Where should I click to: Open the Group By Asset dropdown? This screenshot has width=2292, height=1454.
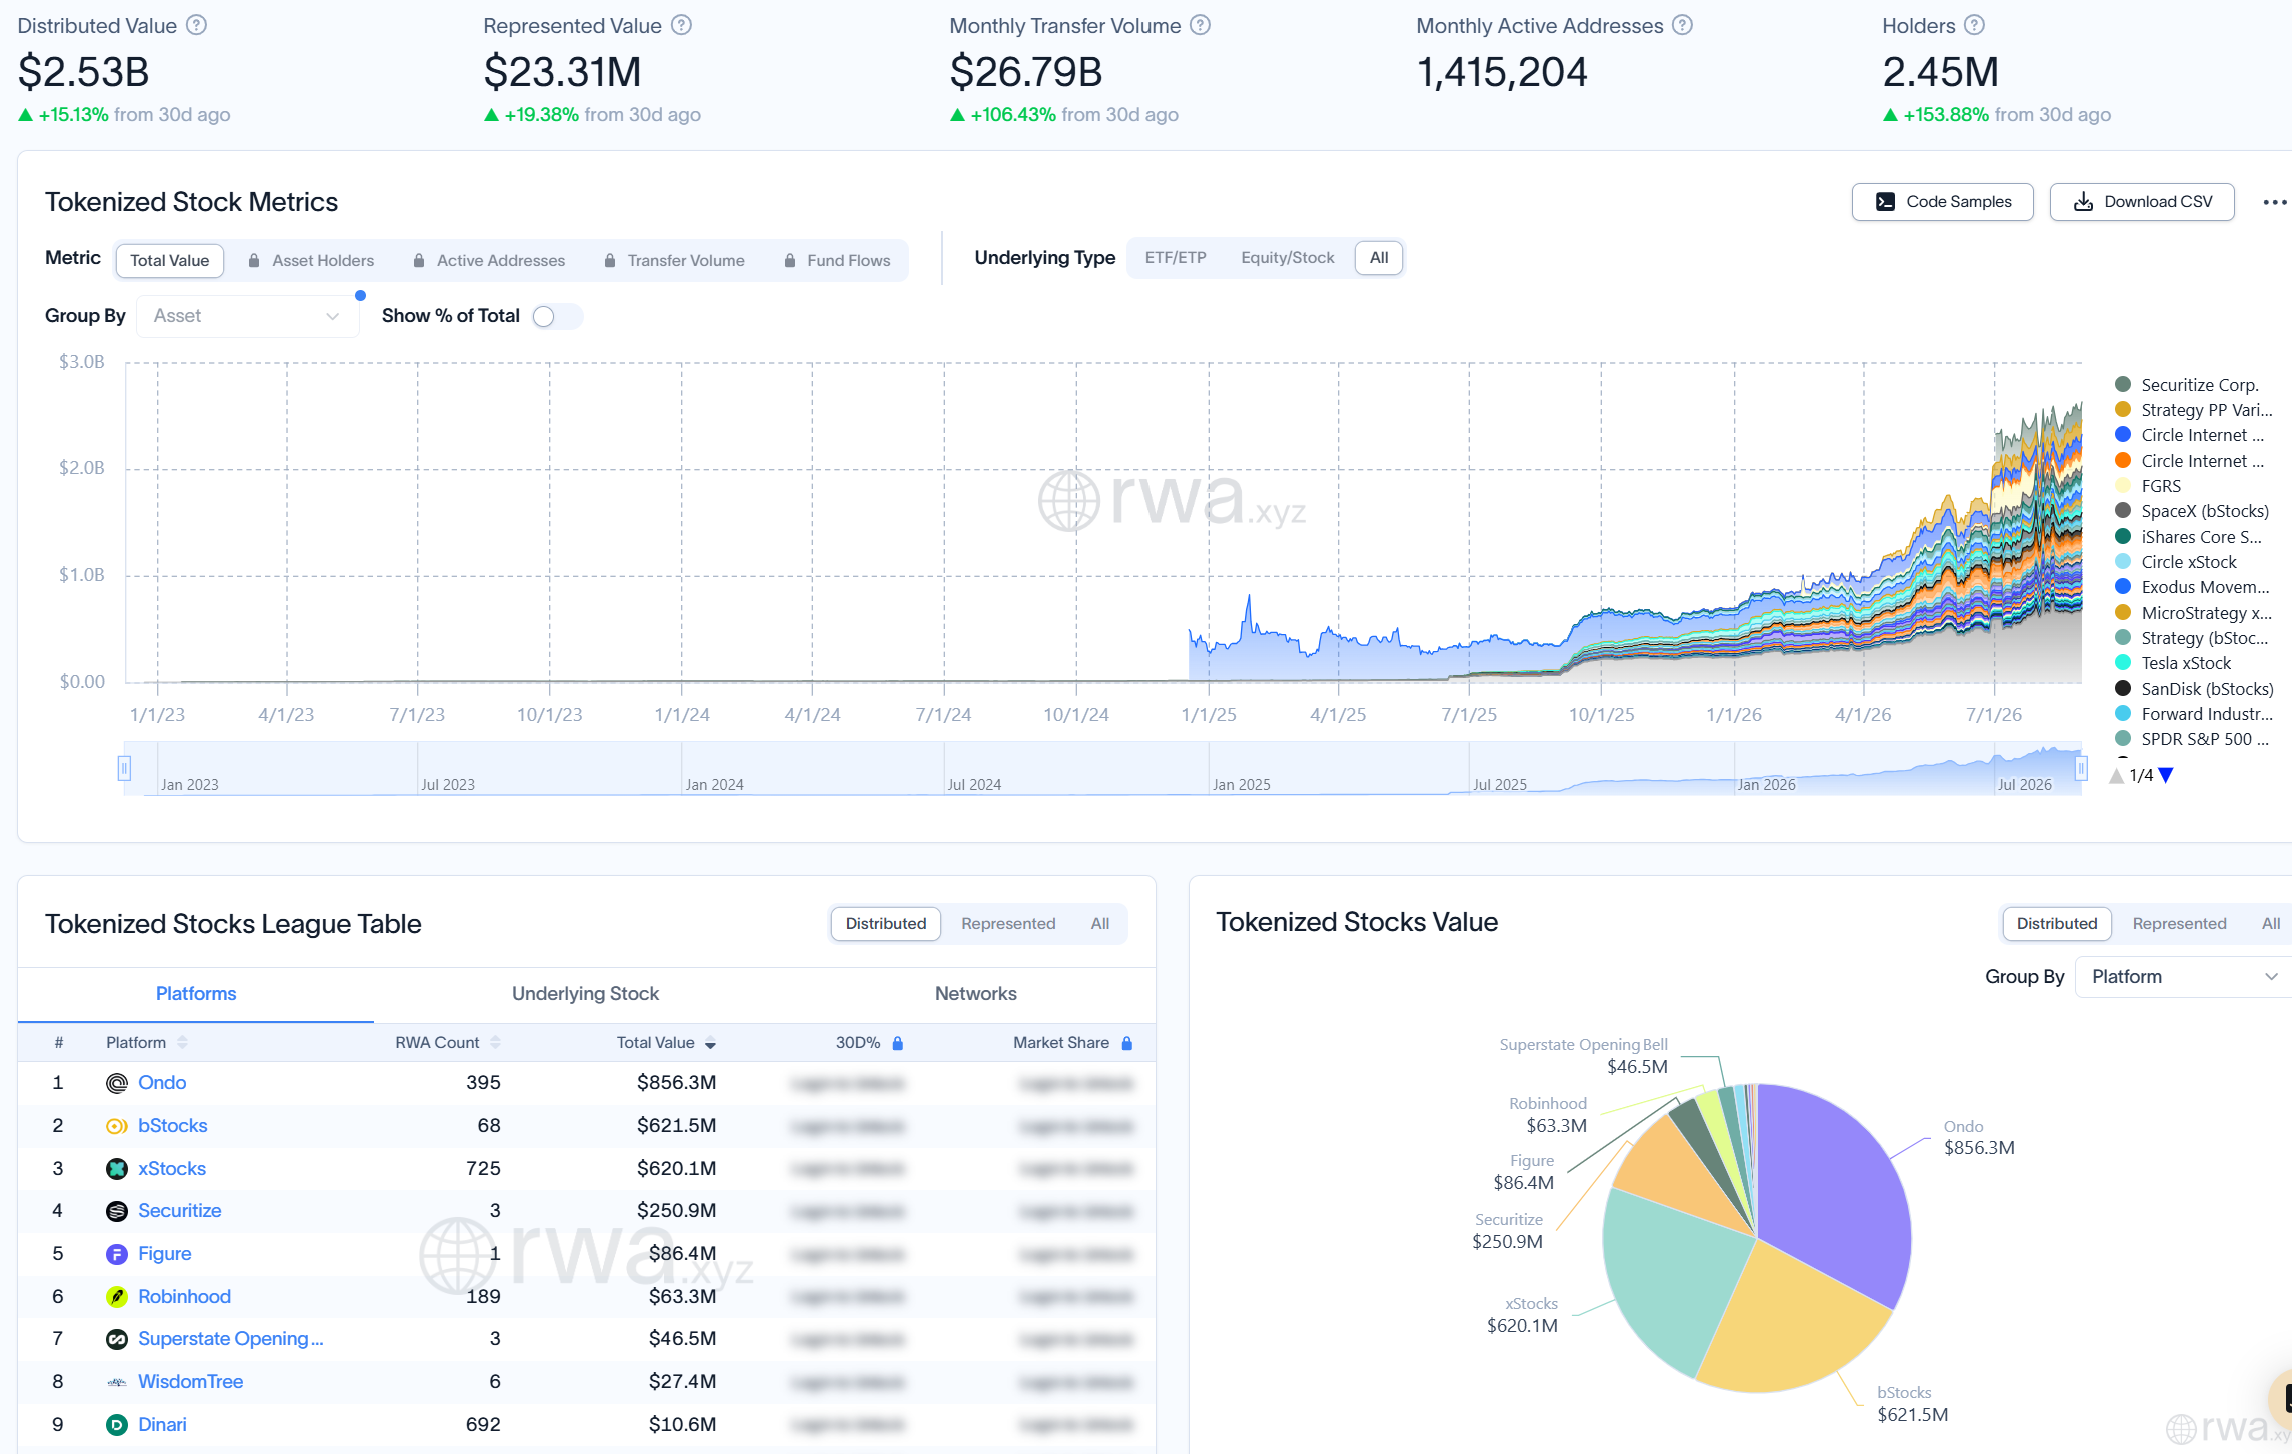pos(247,316)
